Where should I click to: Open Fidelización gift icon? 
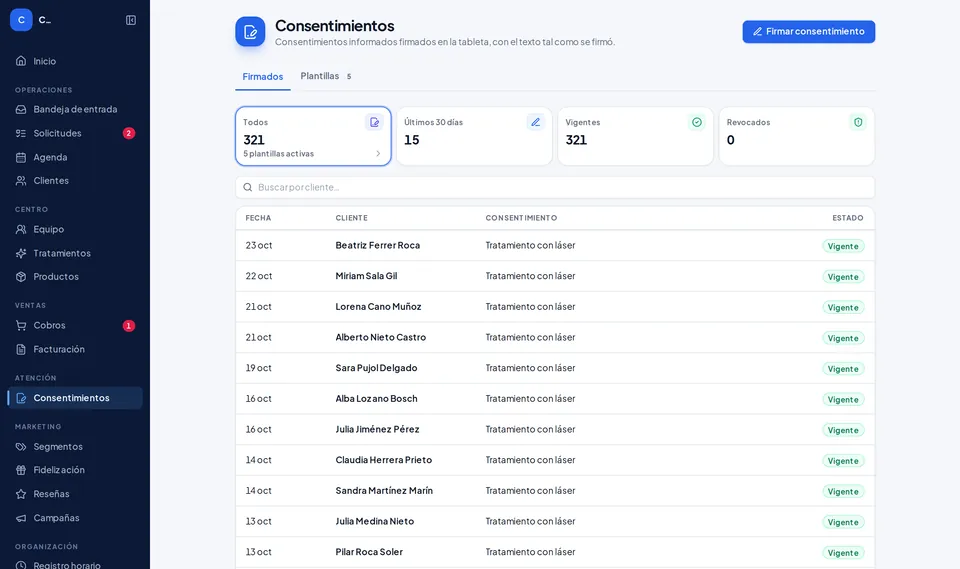(x=21, y=470)
